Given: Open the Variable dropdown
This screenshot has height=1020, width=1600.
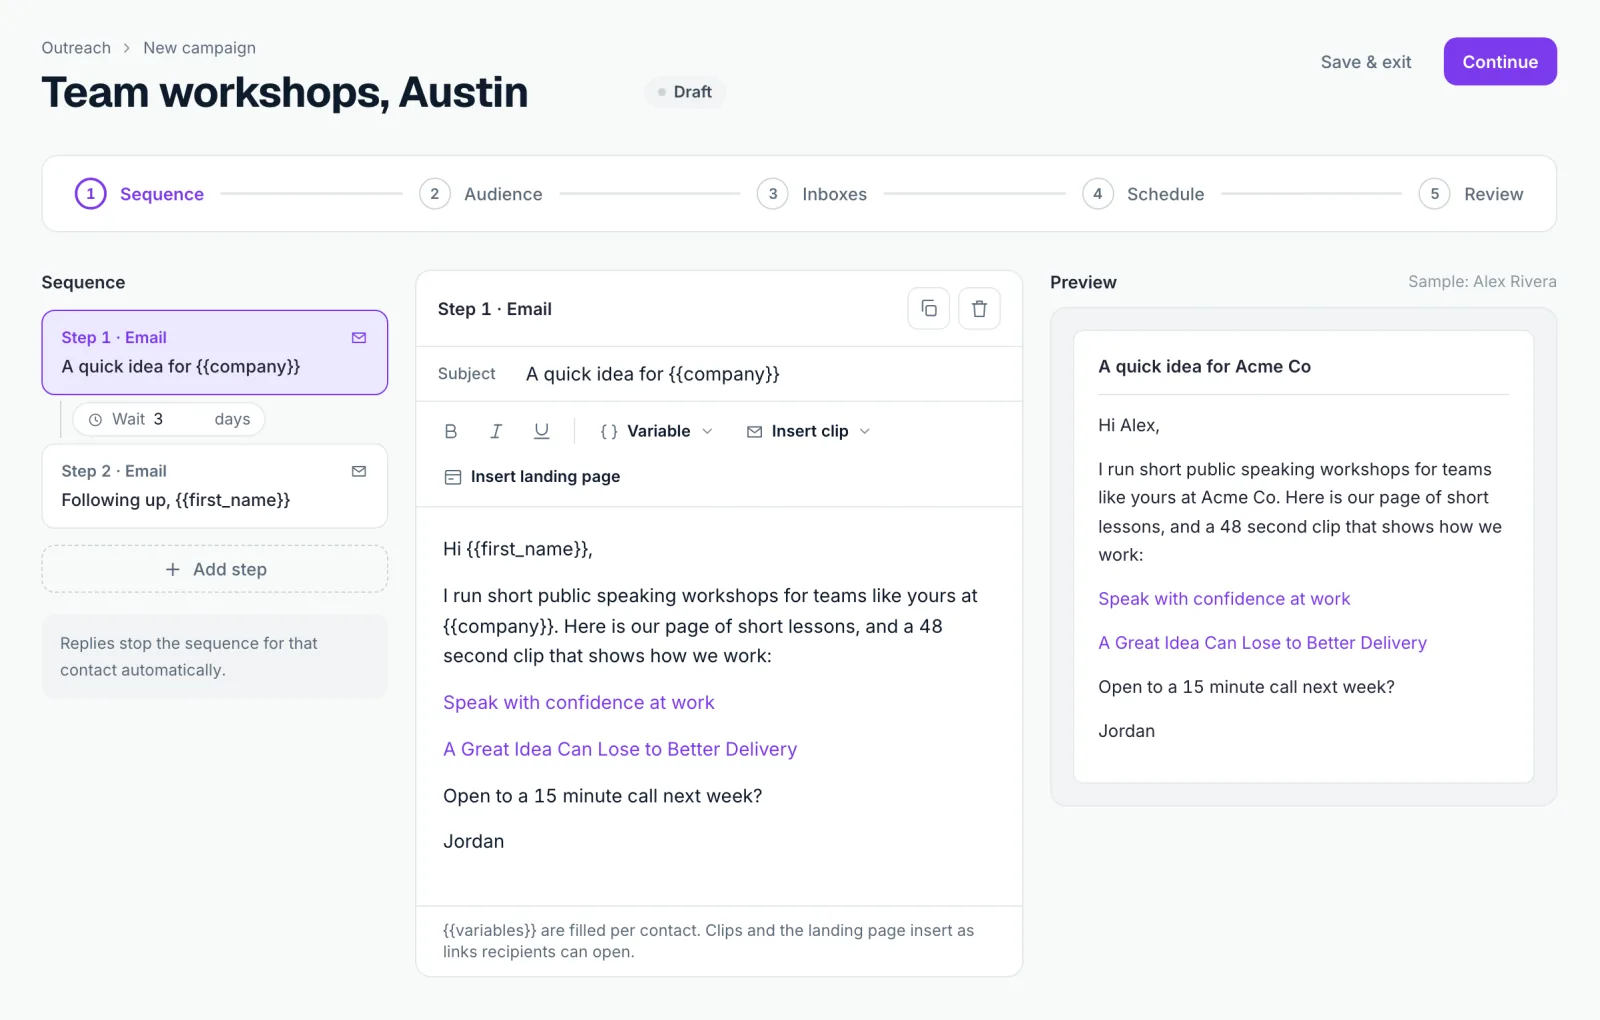Looking at the screenshot, I should pos(656,431).
